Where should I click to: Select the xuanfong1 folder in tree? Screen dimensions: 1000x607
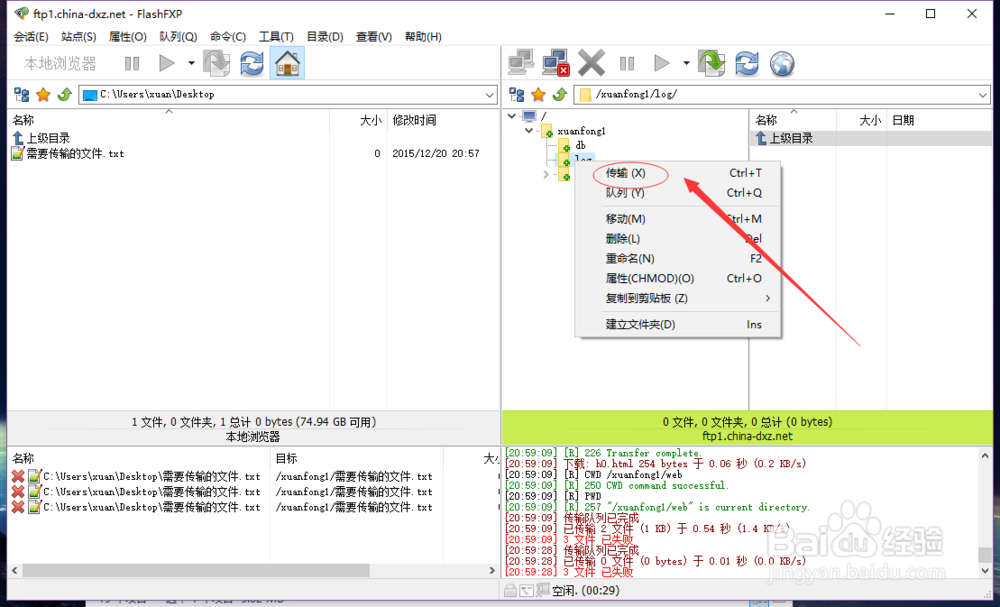pyautogui.click(x=581, y=131)
